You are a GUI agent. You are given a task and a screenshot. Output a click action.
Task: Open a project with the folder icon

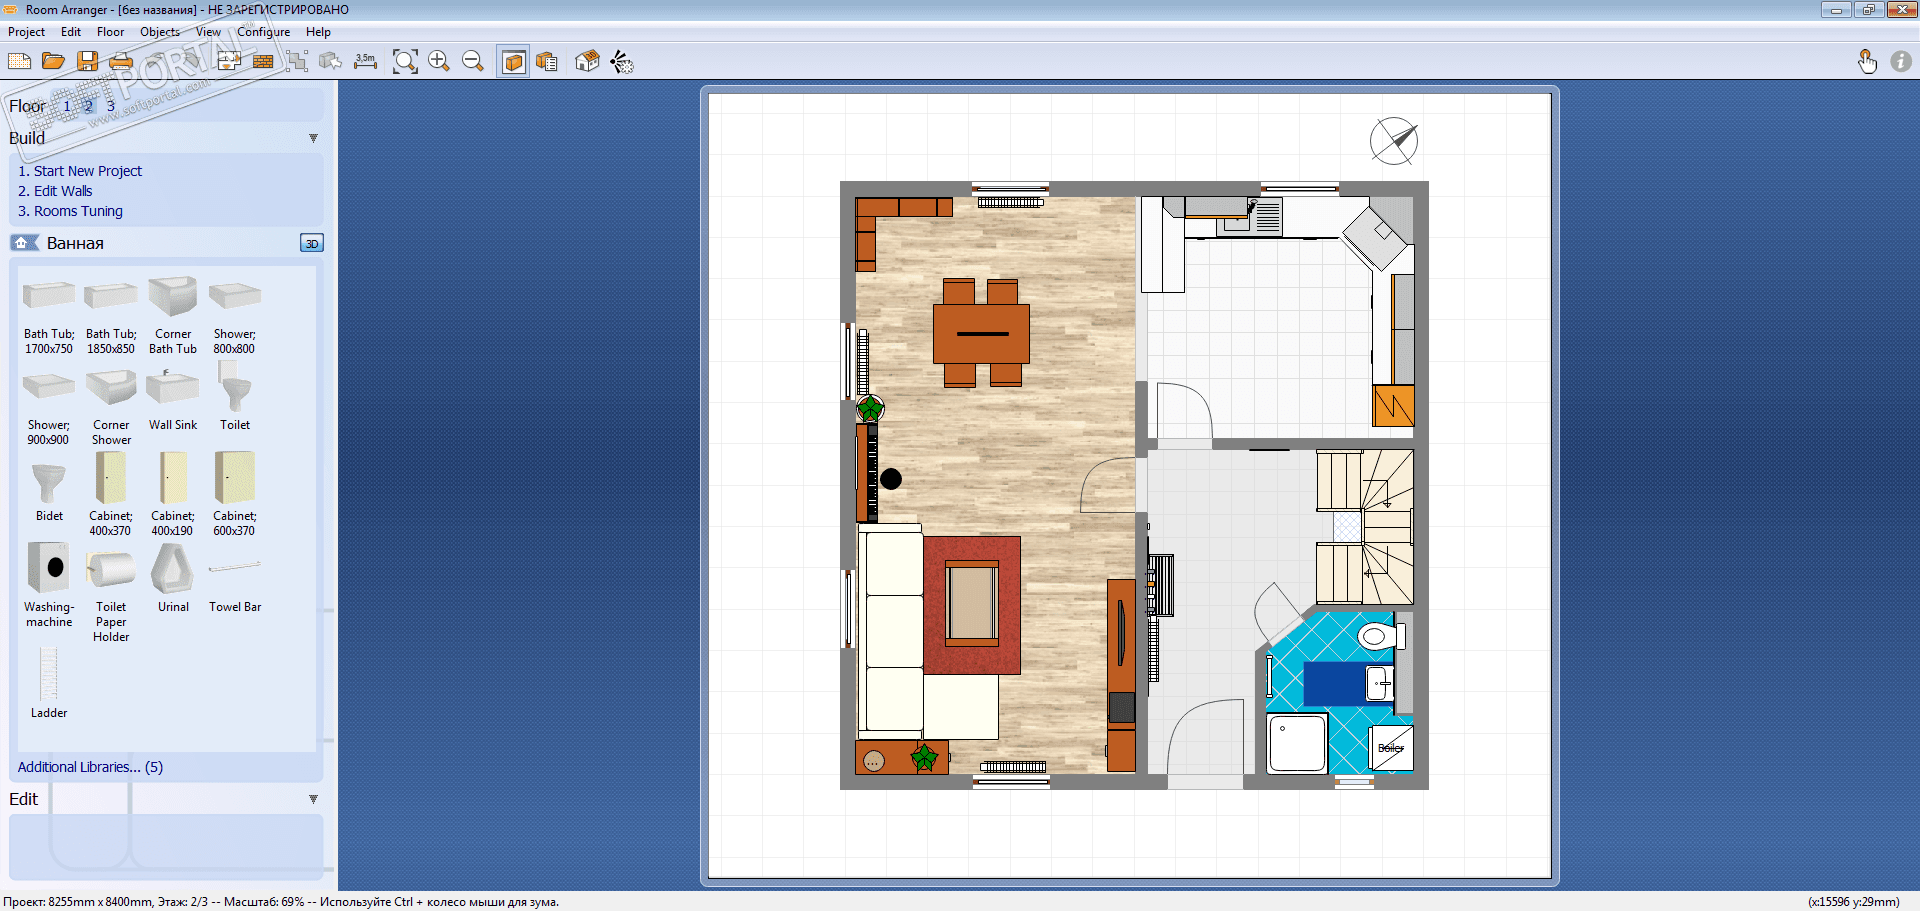[54, 62]
